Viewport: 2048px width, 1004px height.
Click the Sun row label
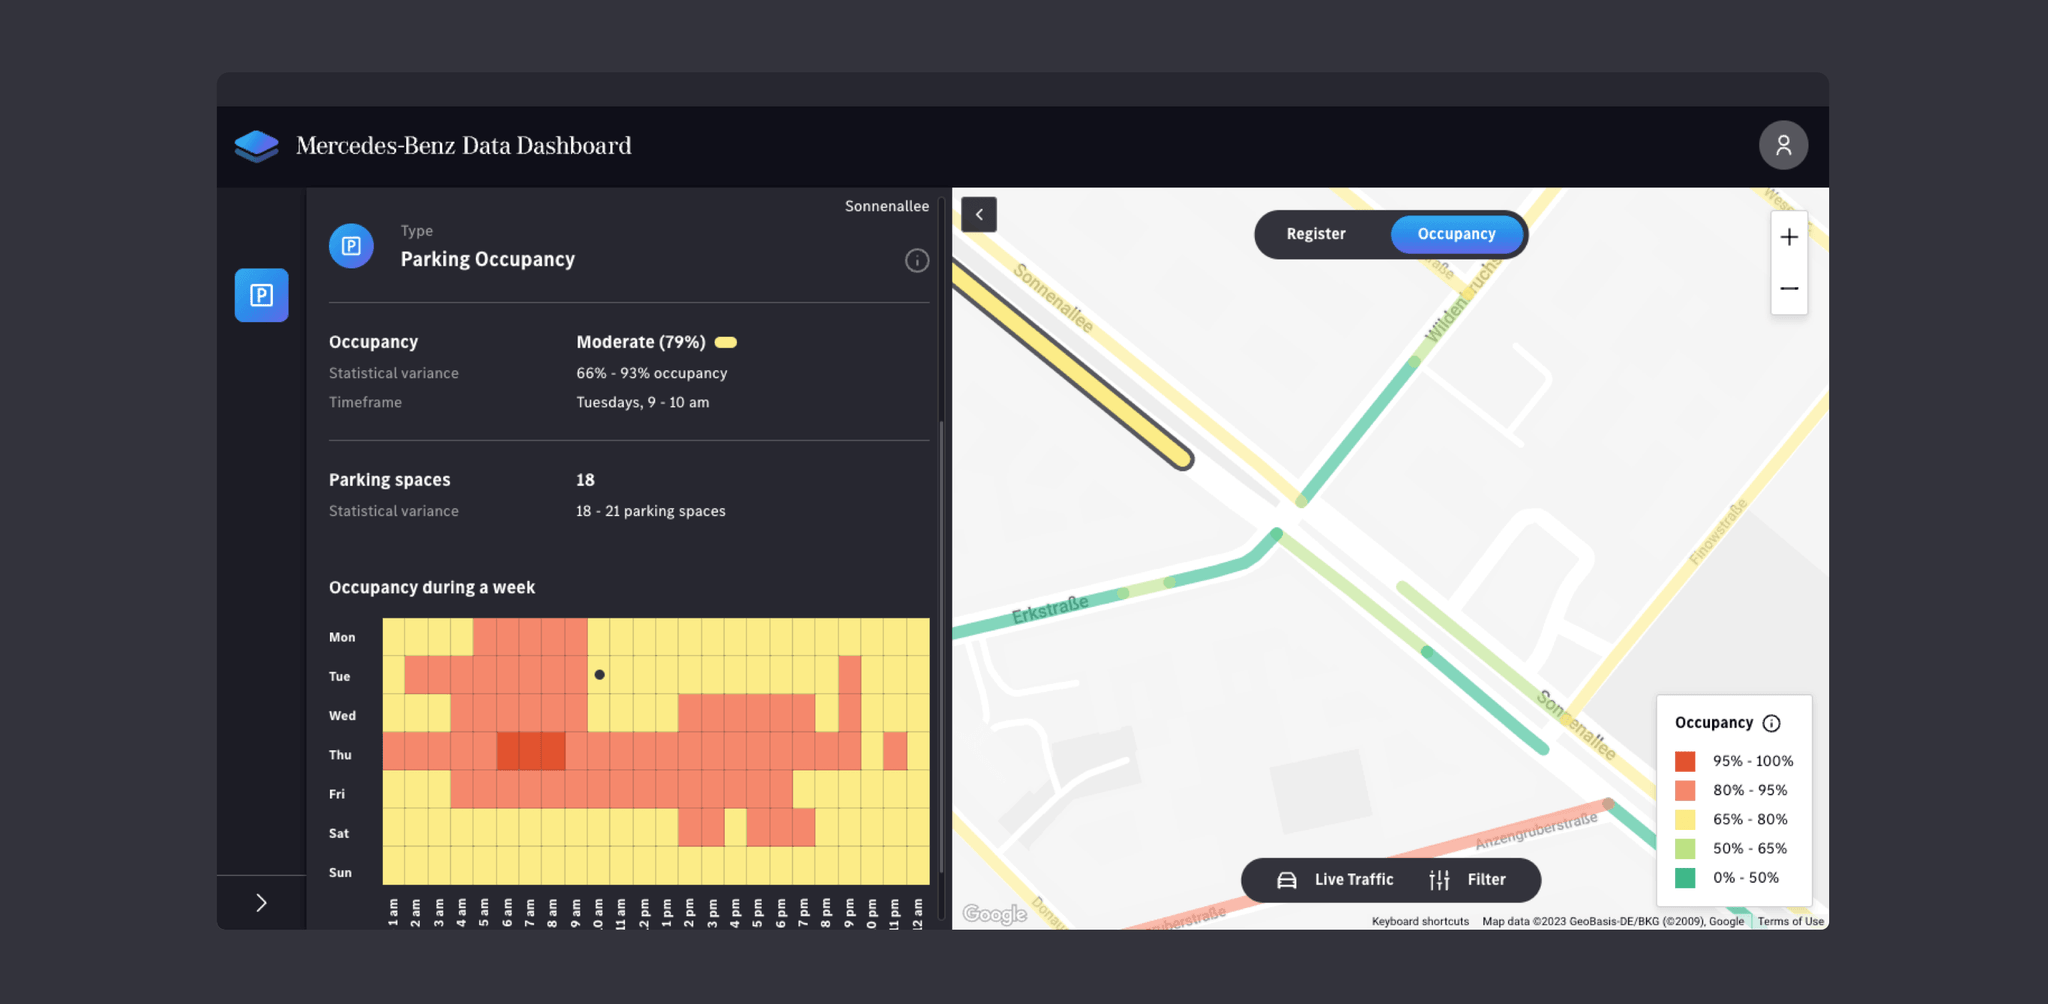click(x=340, y=873)
